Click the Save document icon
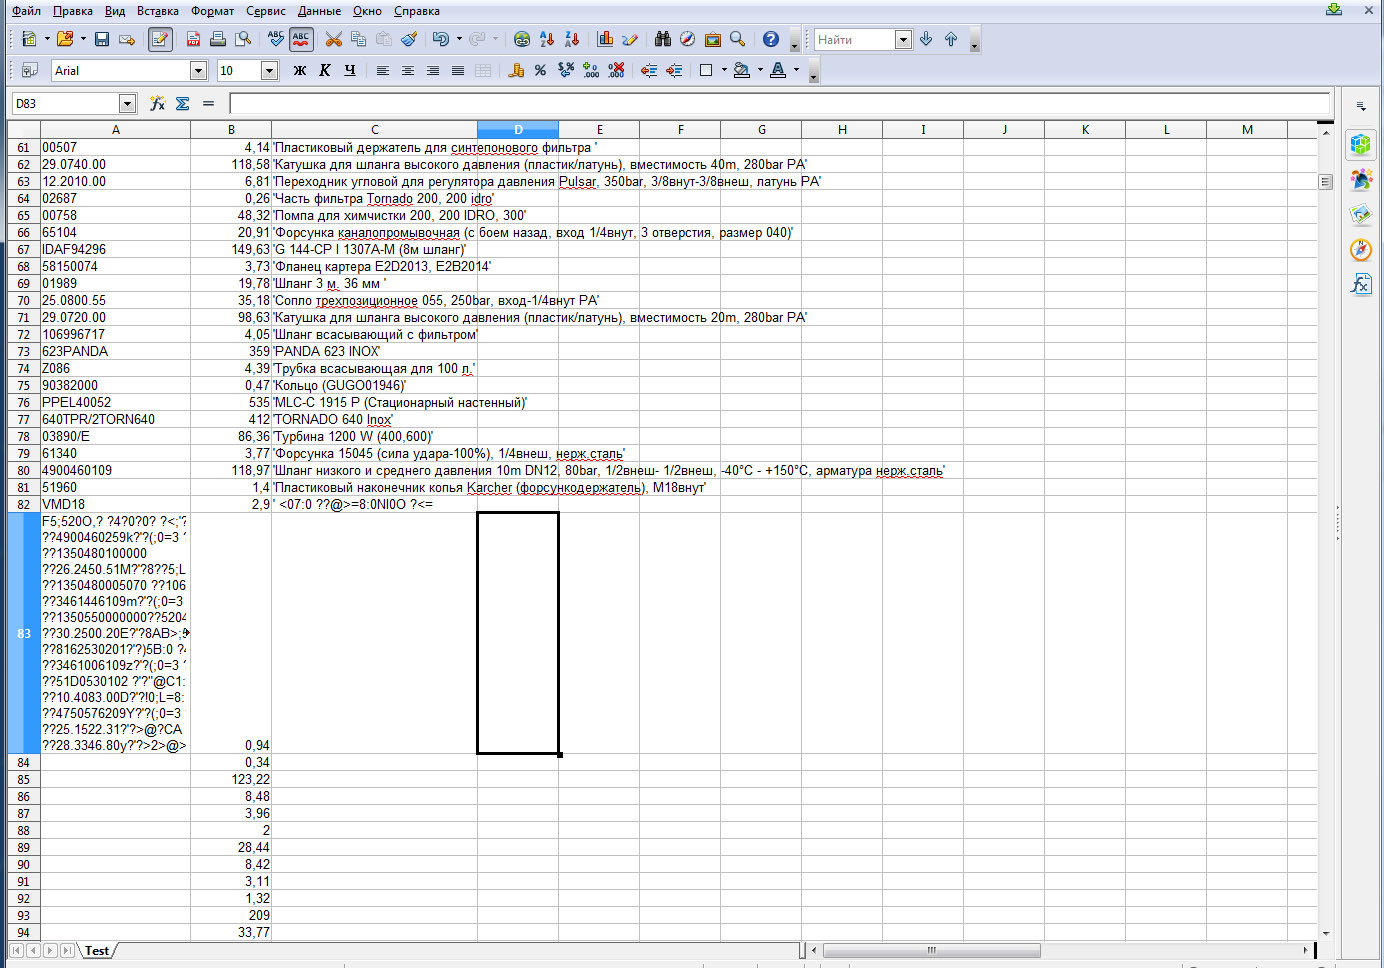The width and height of the screenshot is (1384, 968). click(x=102, y=39)
